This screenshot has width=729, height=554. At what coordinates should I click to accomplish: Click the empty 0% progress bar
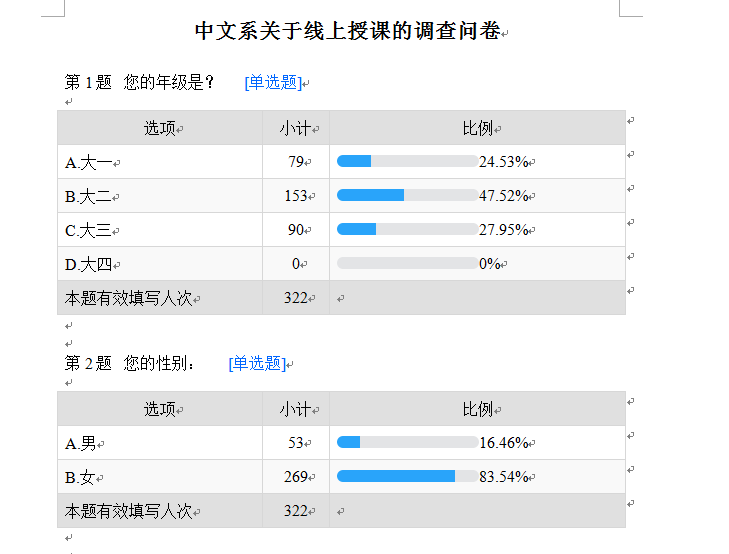tap(407, 263)
